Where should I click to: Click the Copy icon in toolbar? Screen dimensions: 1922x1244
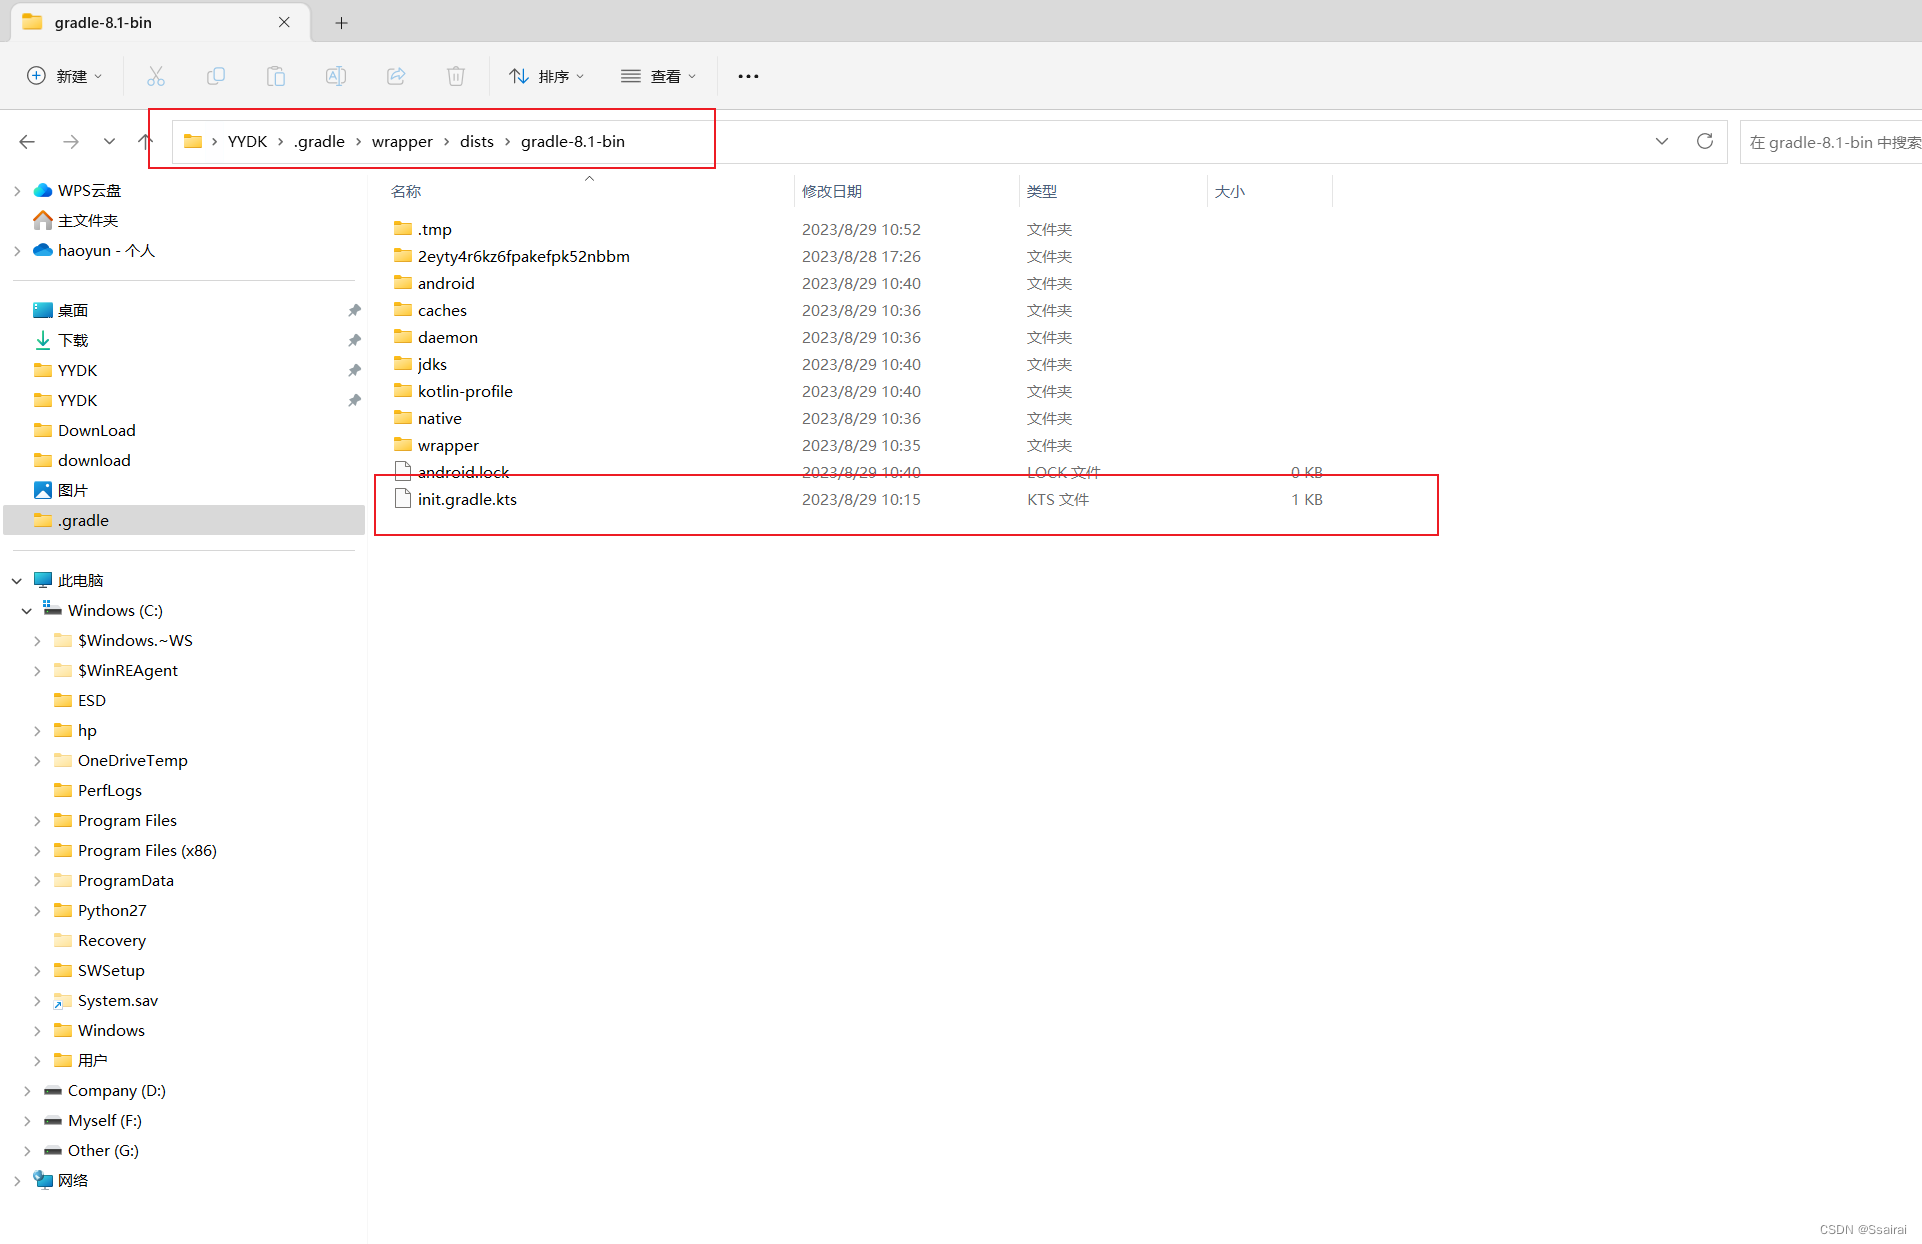pos(216,76)
